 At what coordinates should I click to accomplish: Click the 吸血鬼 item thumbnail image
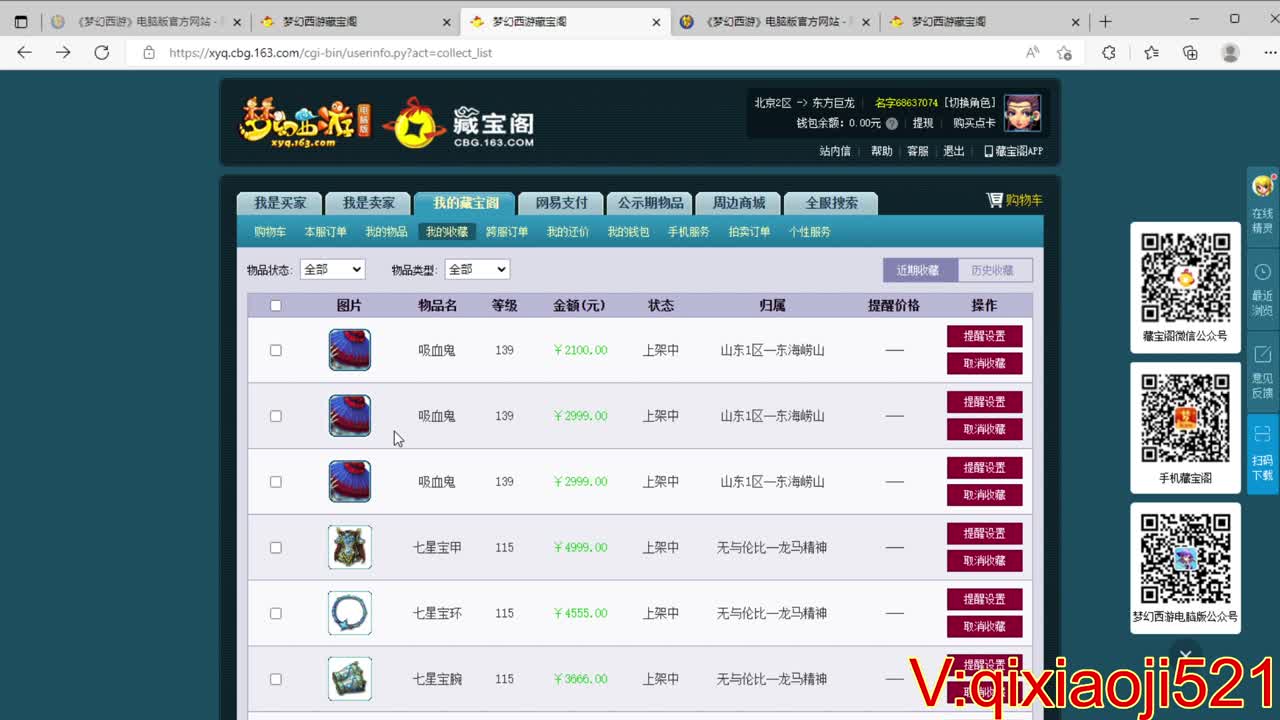[349, 350]
